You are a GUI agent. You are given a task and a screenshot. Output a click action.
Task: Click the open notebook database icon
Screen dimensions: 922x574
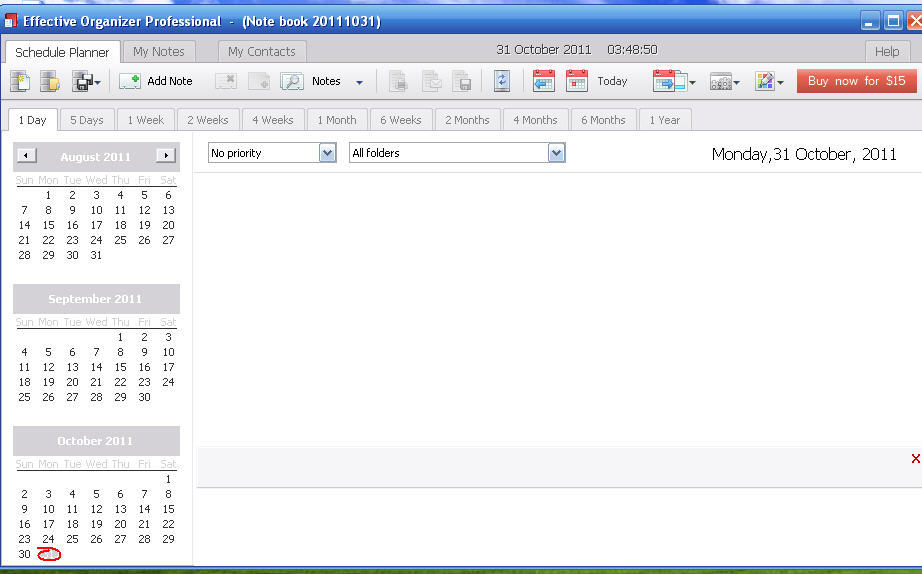click(49, 81)
